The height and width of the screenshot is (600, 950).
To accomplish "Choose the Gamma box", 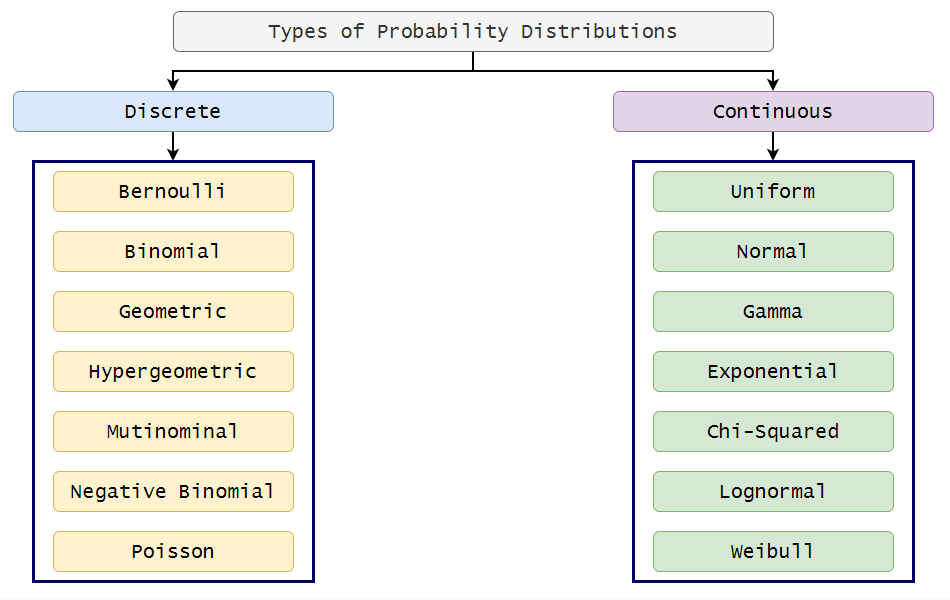I will click(x=773, y=311).
